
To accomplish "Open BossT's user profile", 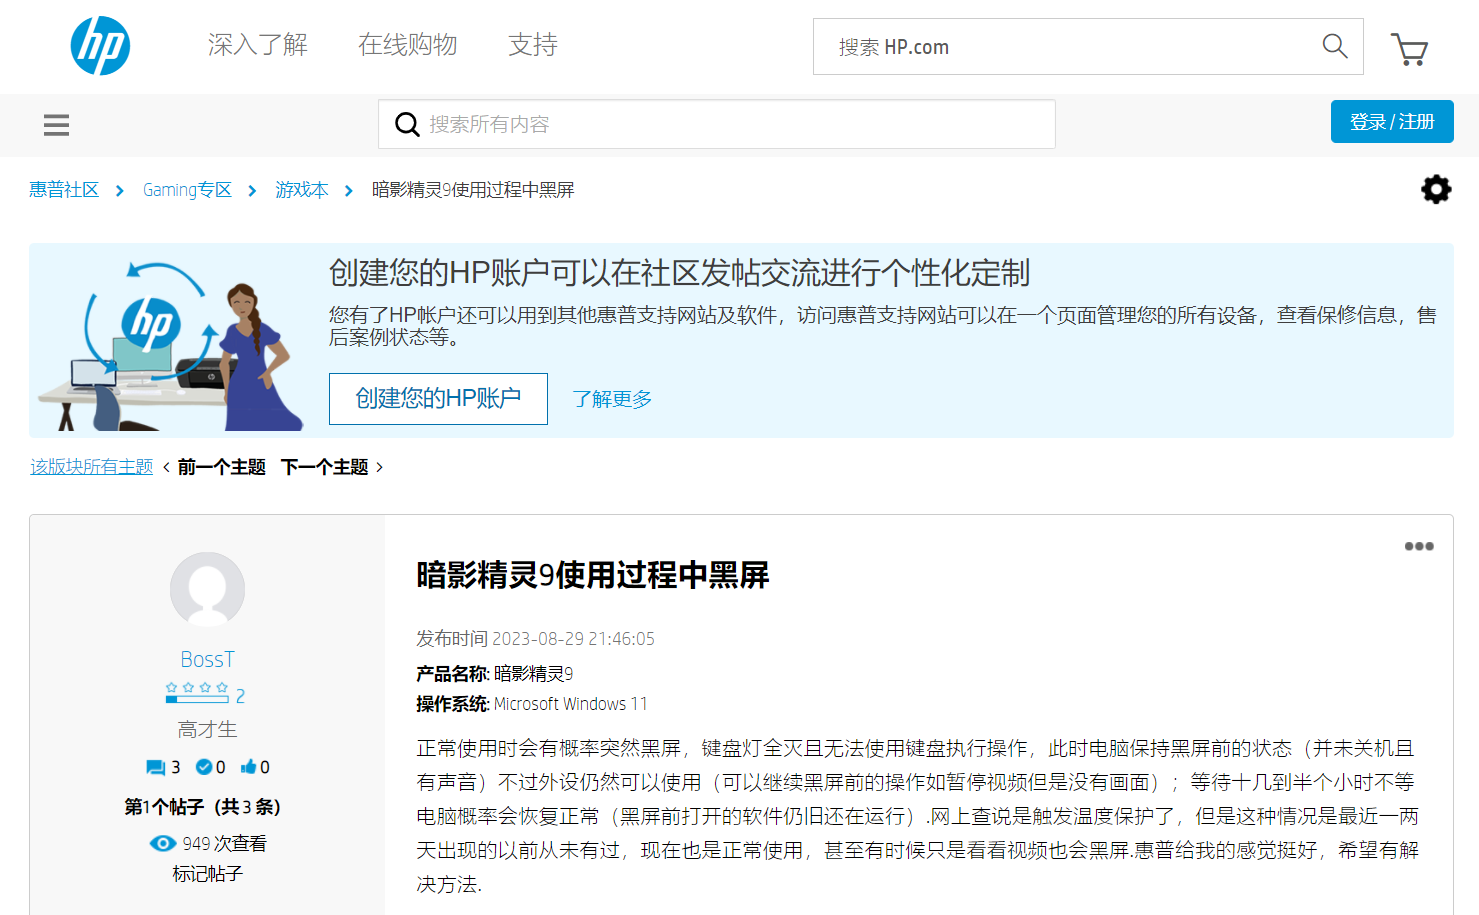I will pyautogui.click(x=207, y=660).
